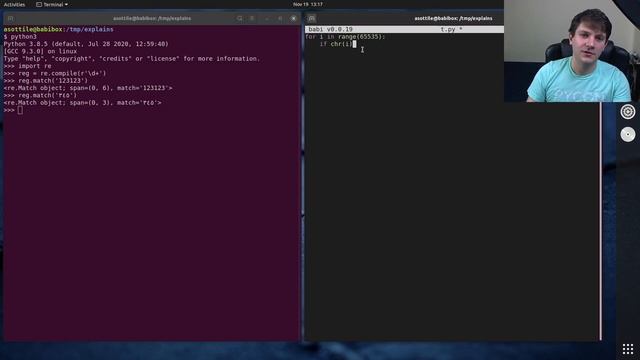Click the re.compile(r'\d+') line
This screenshot has width=640, height=360.
point(55,73)
